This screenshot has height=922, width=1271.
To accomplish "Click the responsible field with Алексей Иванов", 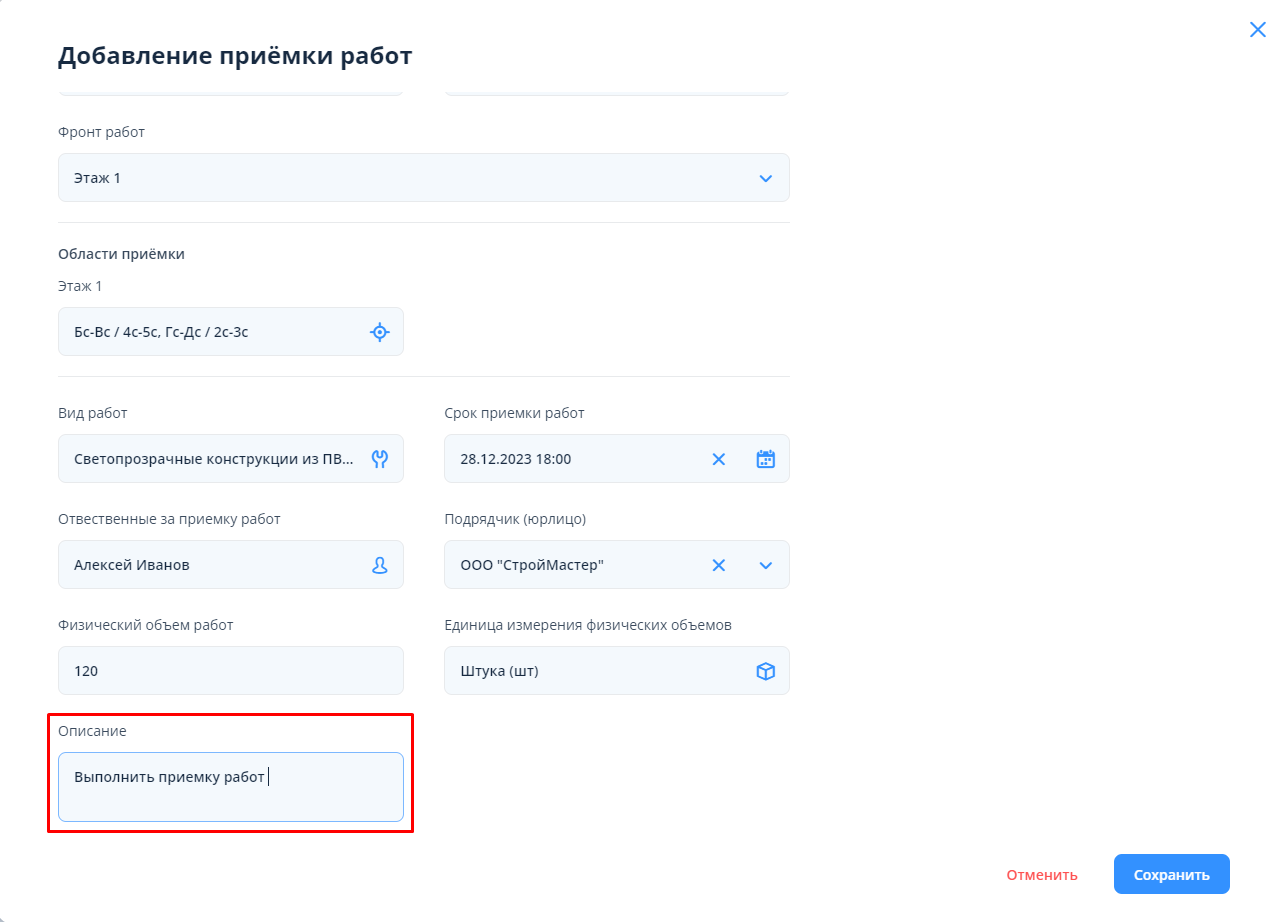I will coord(213,565).
